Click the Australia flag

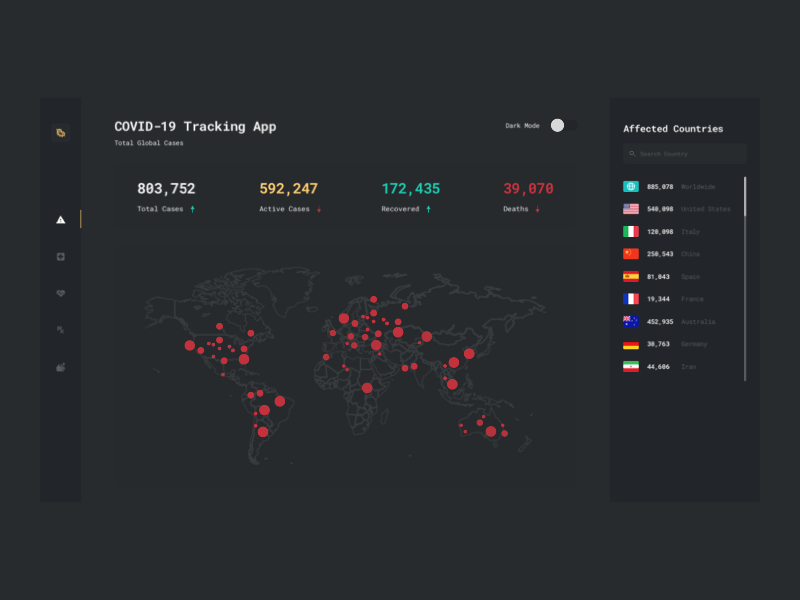point(630,321)
